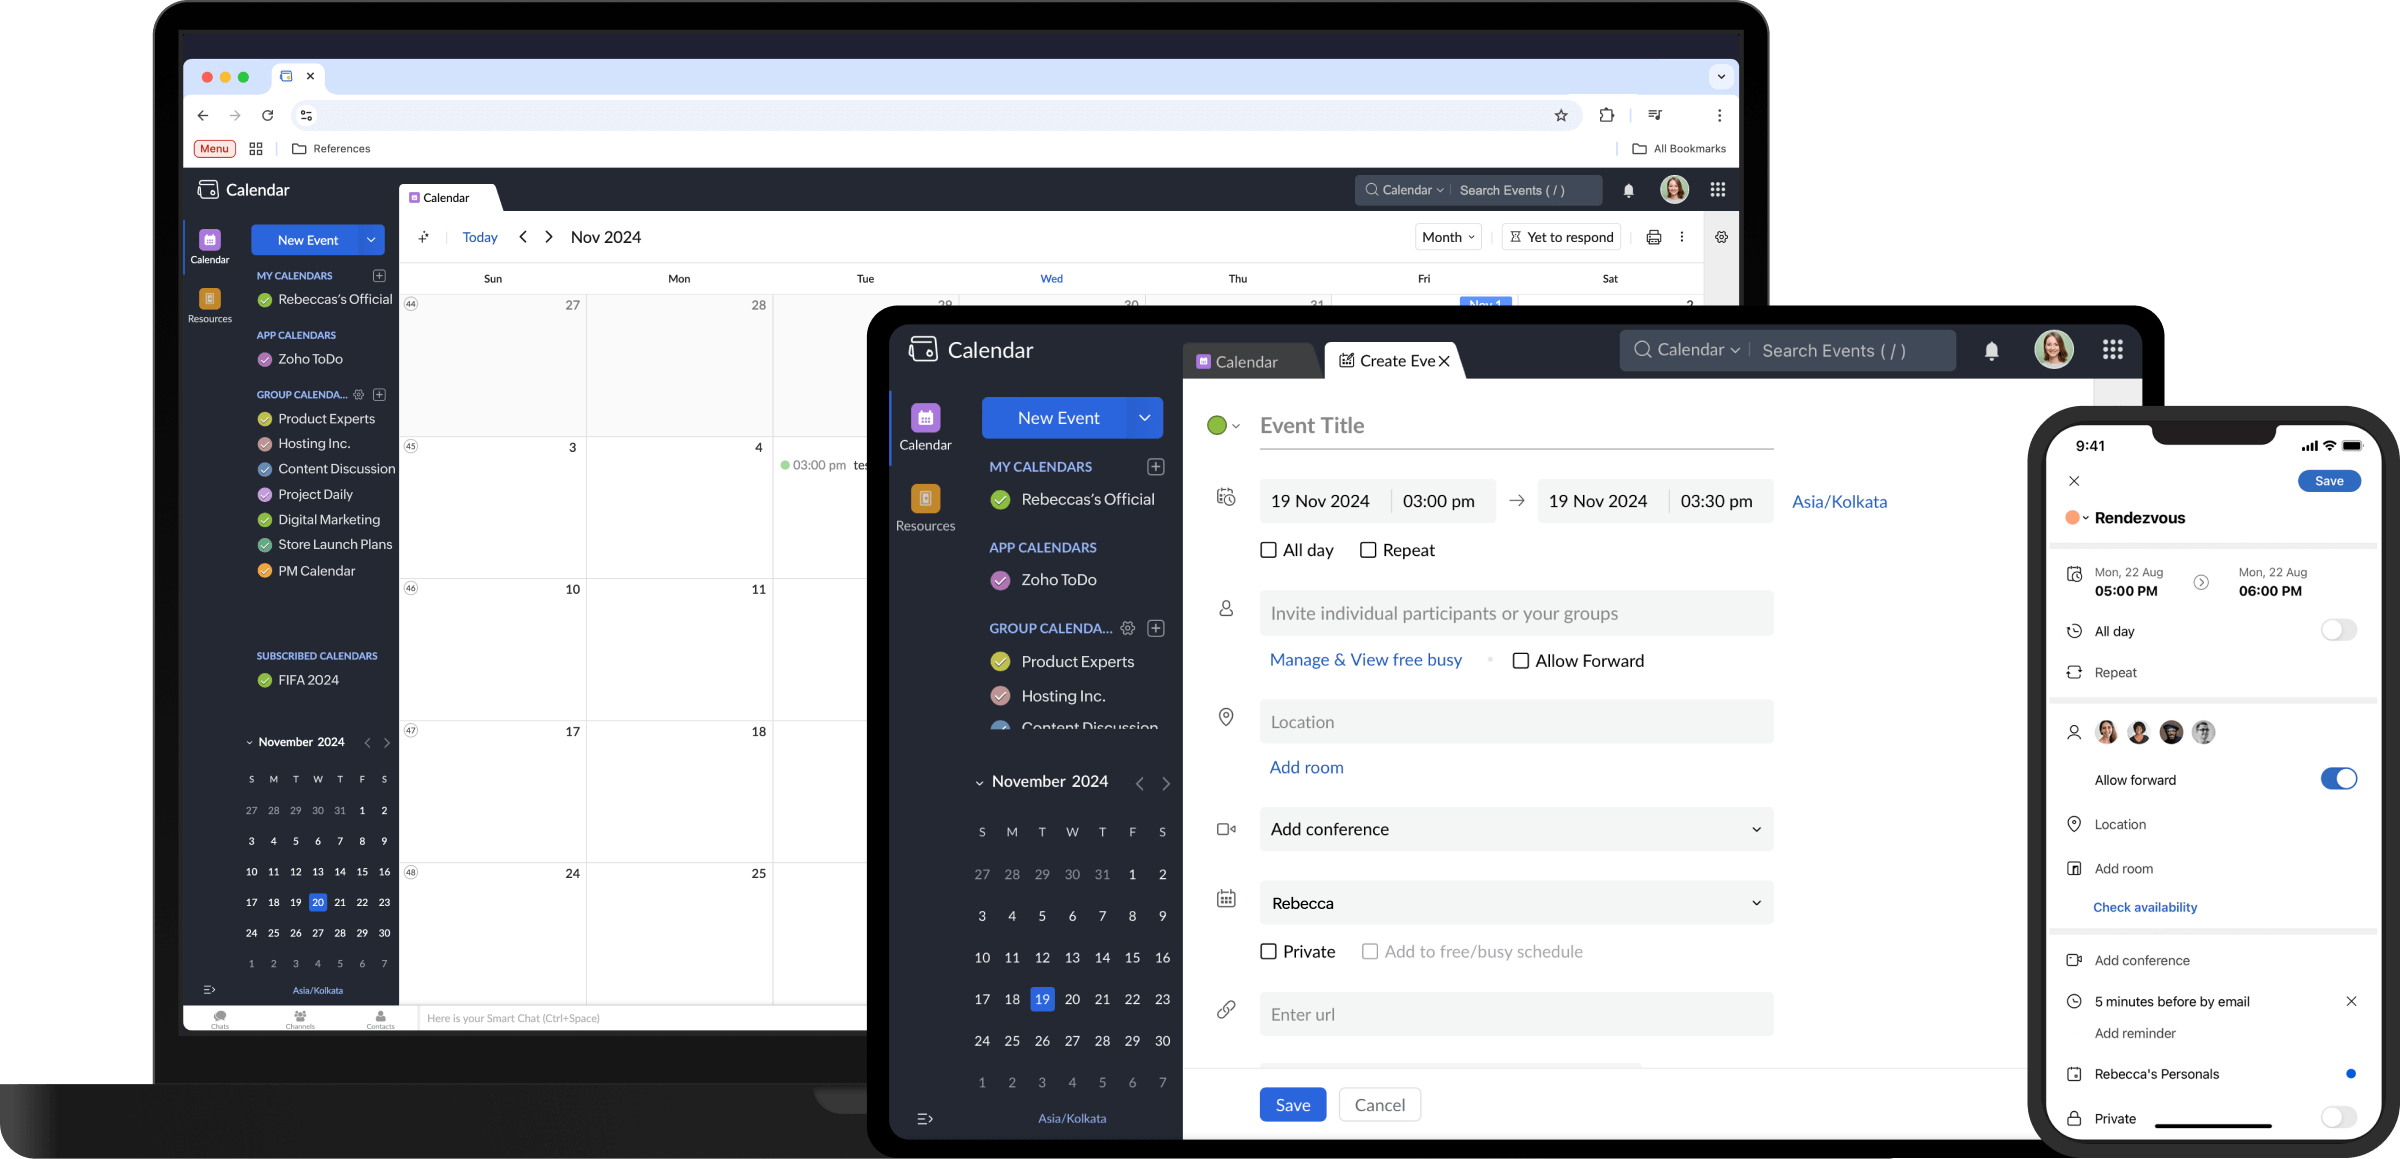Turn off the phone's Allow forward toggle

coord(2337,779)
